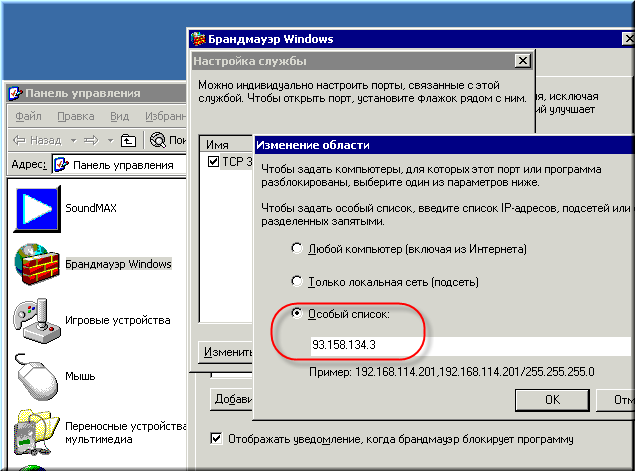Click the Брандмауэр Windows label in list

coord(119,264)
